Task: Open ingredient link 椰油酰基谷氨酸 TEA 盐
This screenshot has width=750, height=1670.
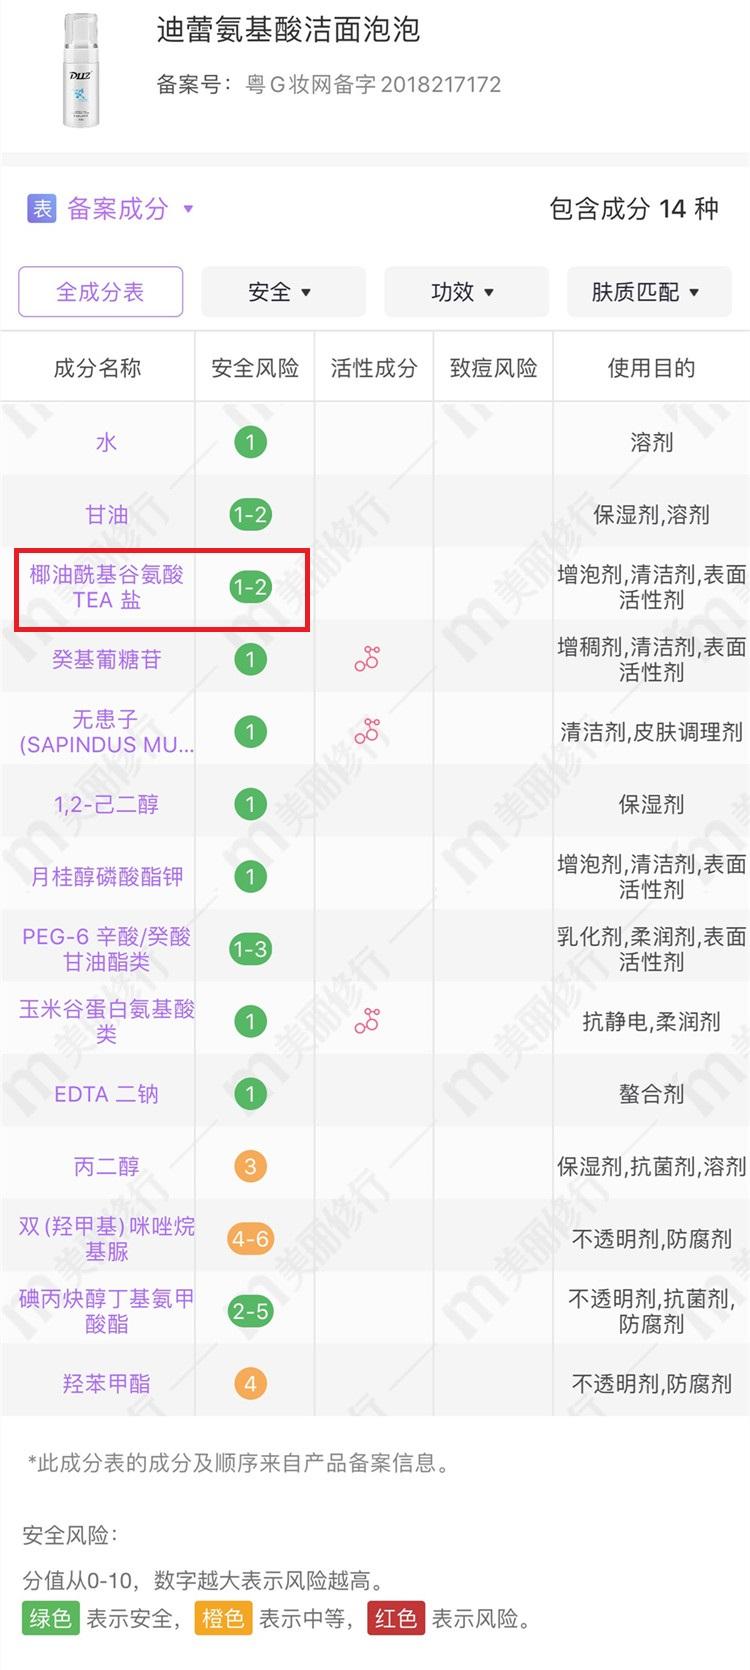Action: [x=107, y=587]
